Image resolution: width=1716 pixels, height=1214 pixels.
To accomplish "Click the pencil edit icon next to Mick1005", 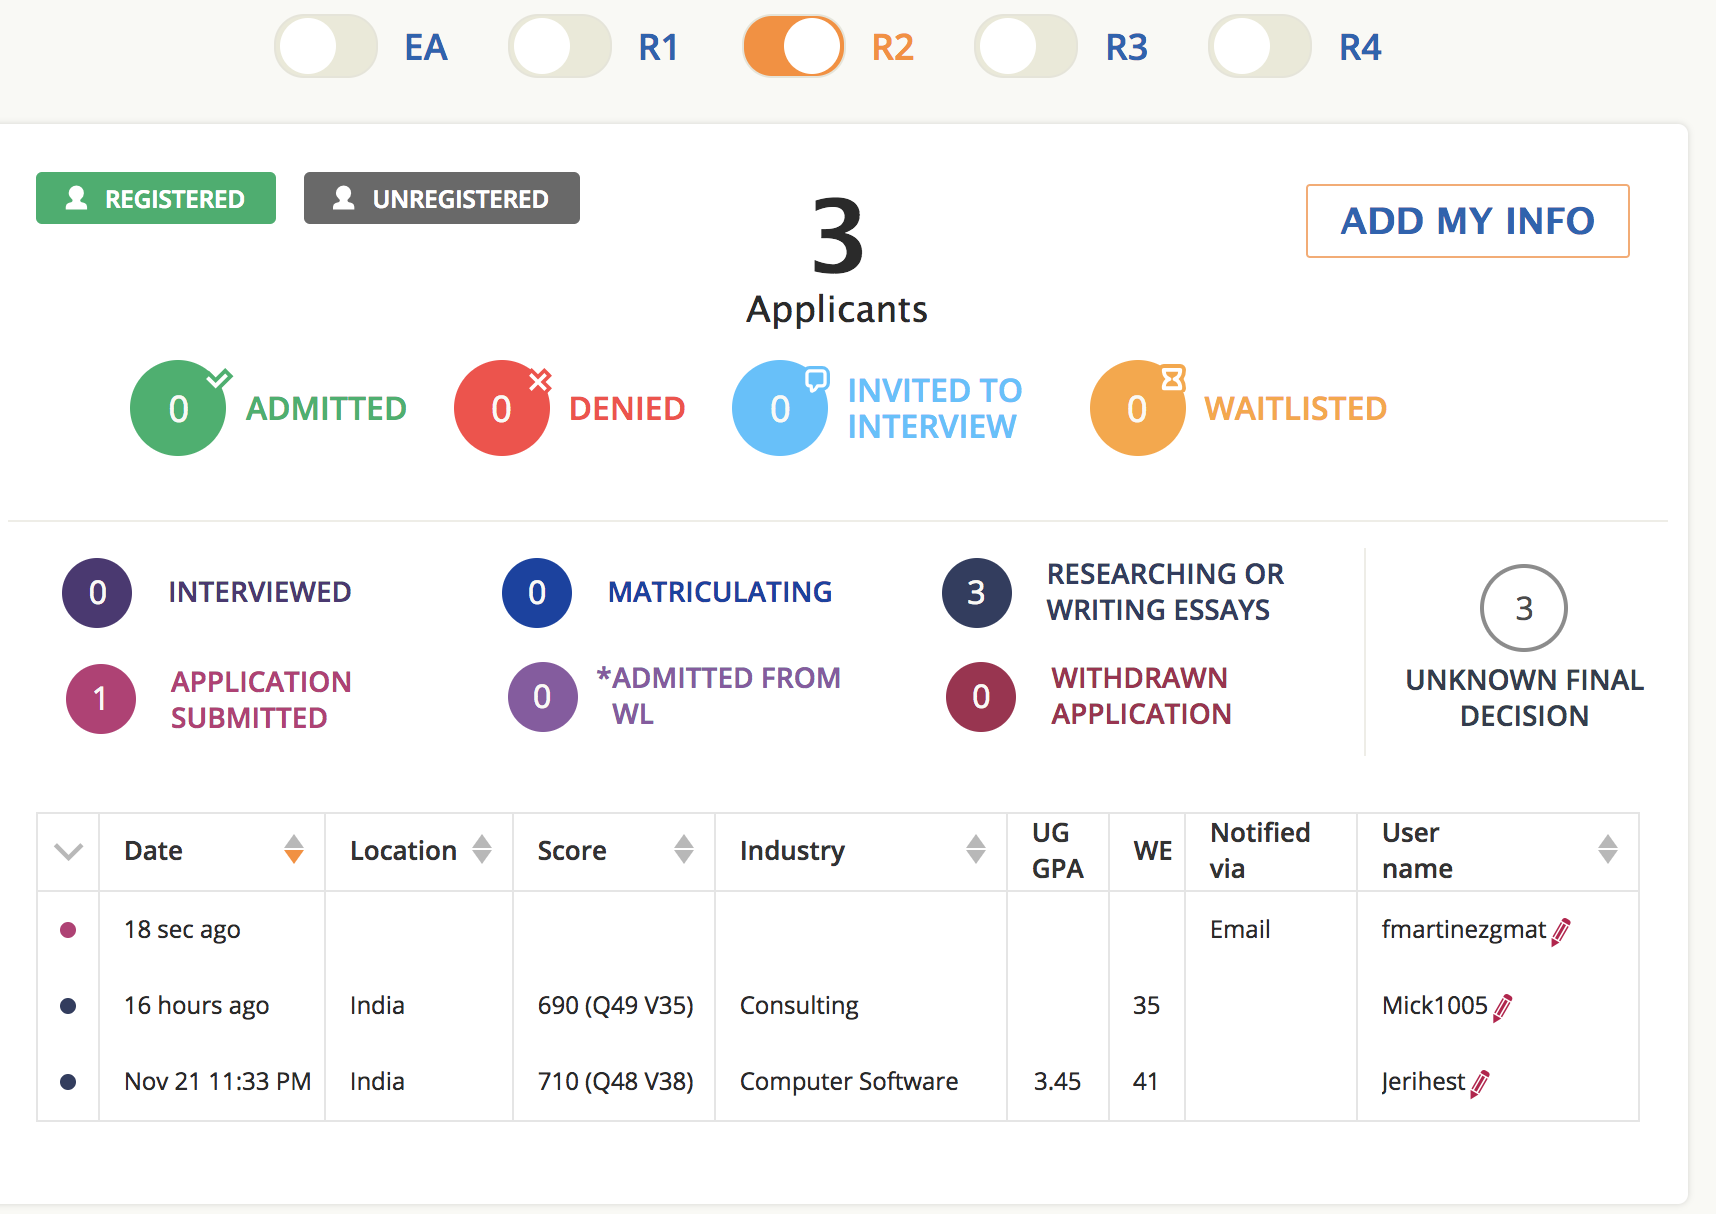I will pos(1502,1007).
